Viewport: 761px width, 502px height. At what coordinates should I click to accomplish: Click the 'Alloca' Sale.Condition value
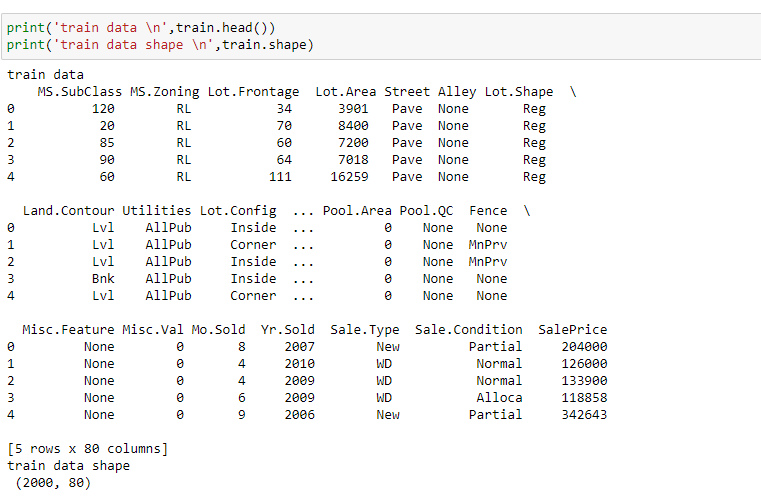pos(499,398)
